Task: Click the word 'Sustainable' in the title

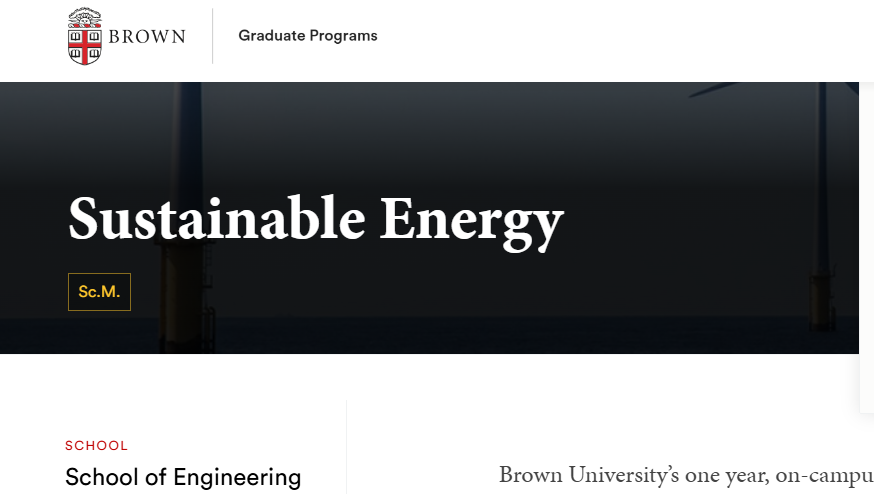Action: (x=216, y=219)
